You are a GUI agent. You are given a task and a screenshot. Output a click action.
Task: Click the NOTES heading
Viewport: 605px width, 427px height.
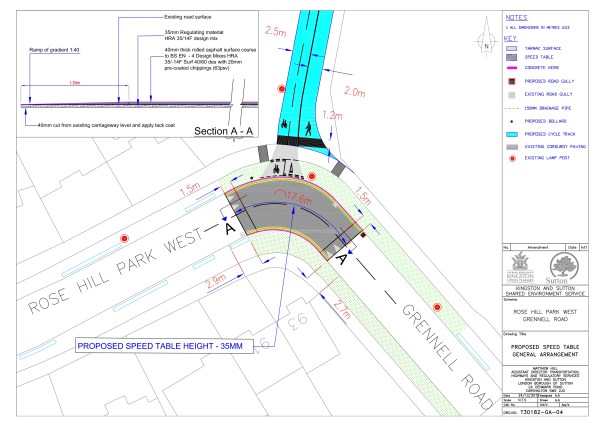(516, 18)
